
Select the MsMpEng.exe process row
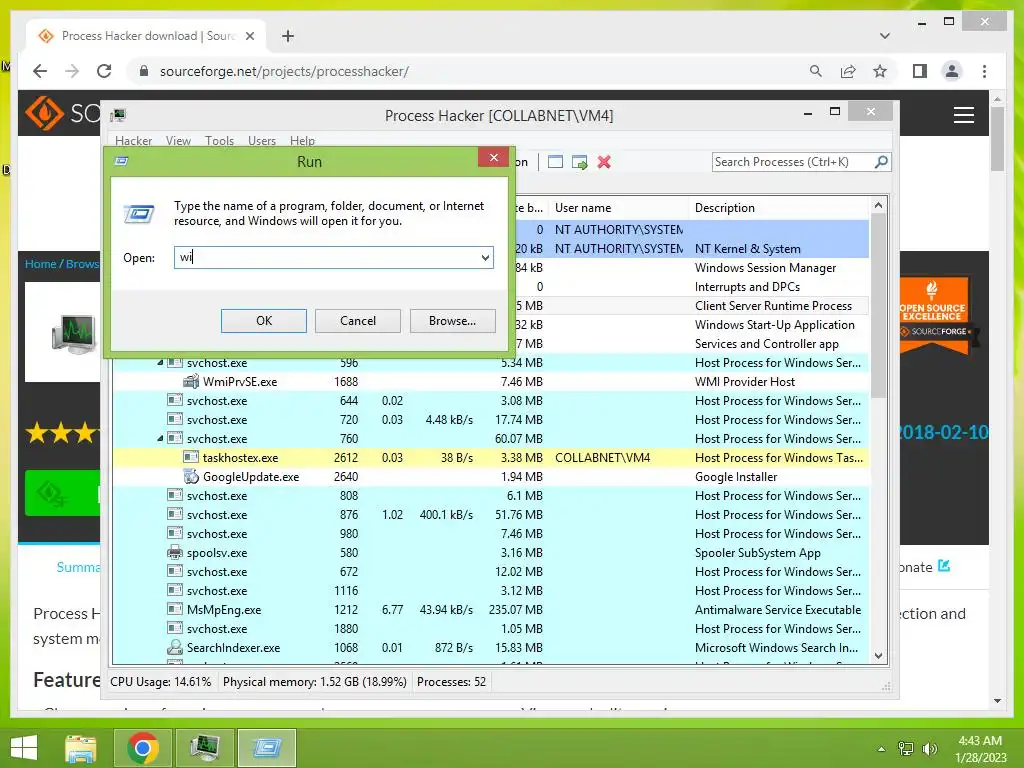(490, 609)
